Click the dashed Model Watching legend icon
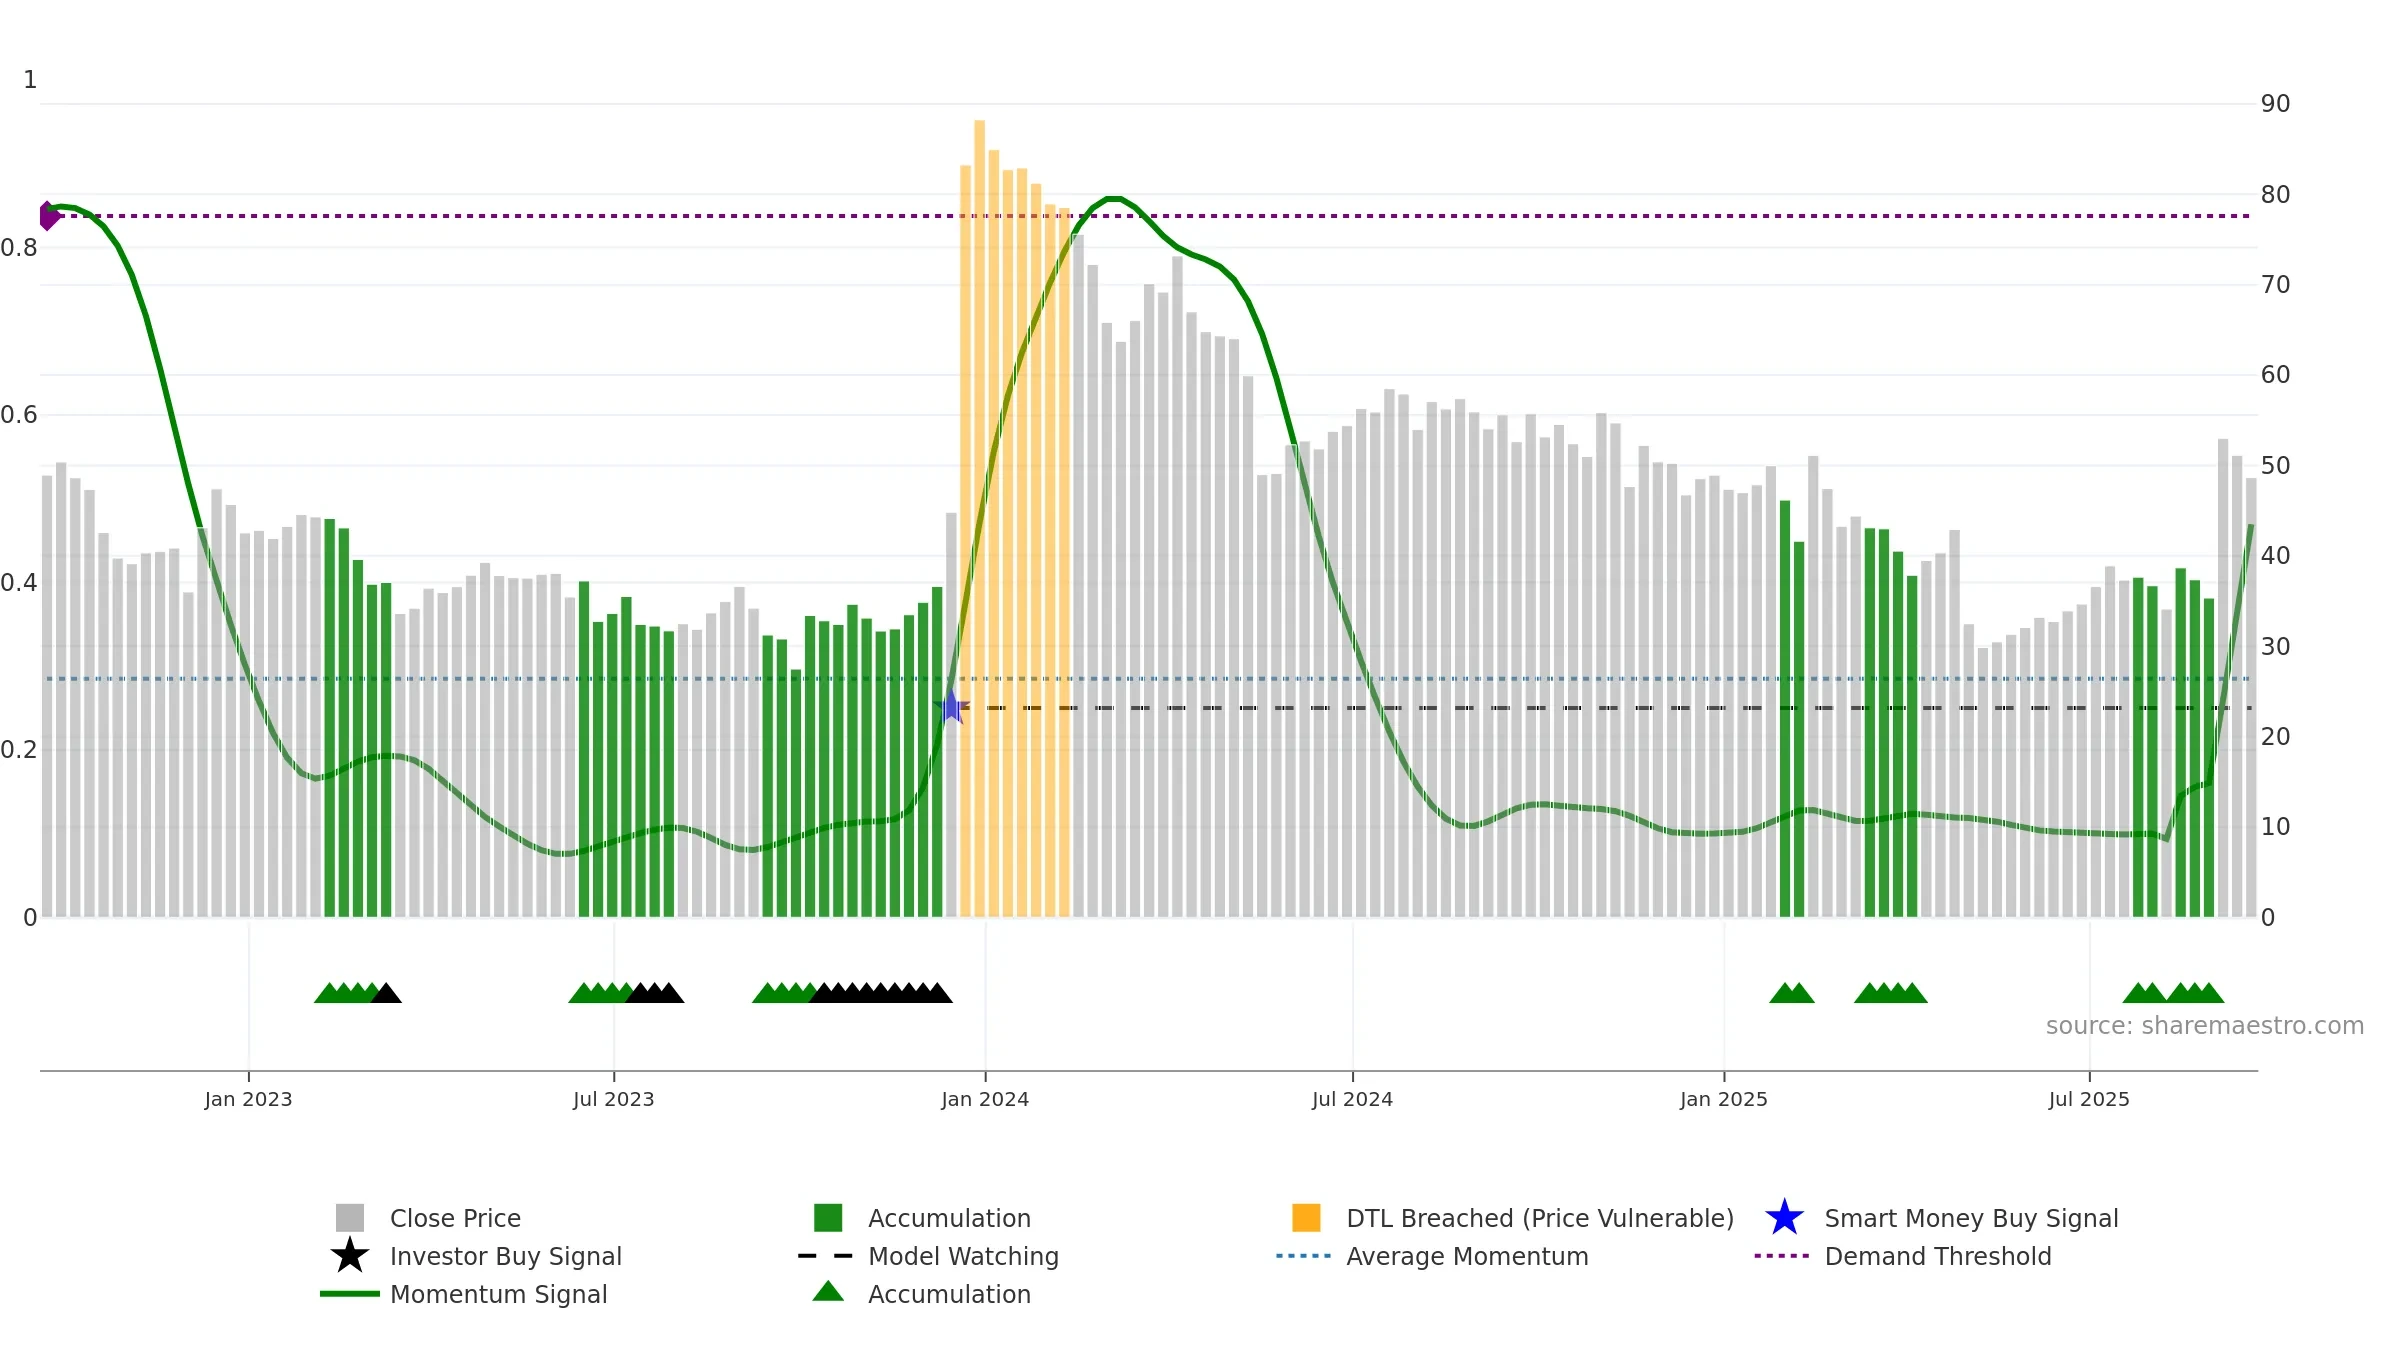The image size is (2400, 1350). pyautogui.click(x=826, y=1256)
